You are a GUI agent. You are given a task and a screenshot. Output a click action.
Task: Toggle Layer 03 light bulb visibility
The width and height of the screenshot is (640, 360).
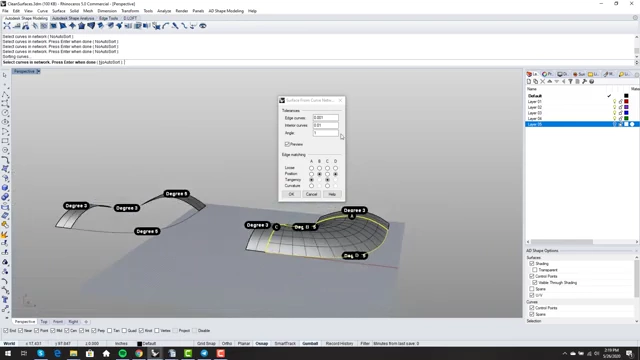click(614, 113)
